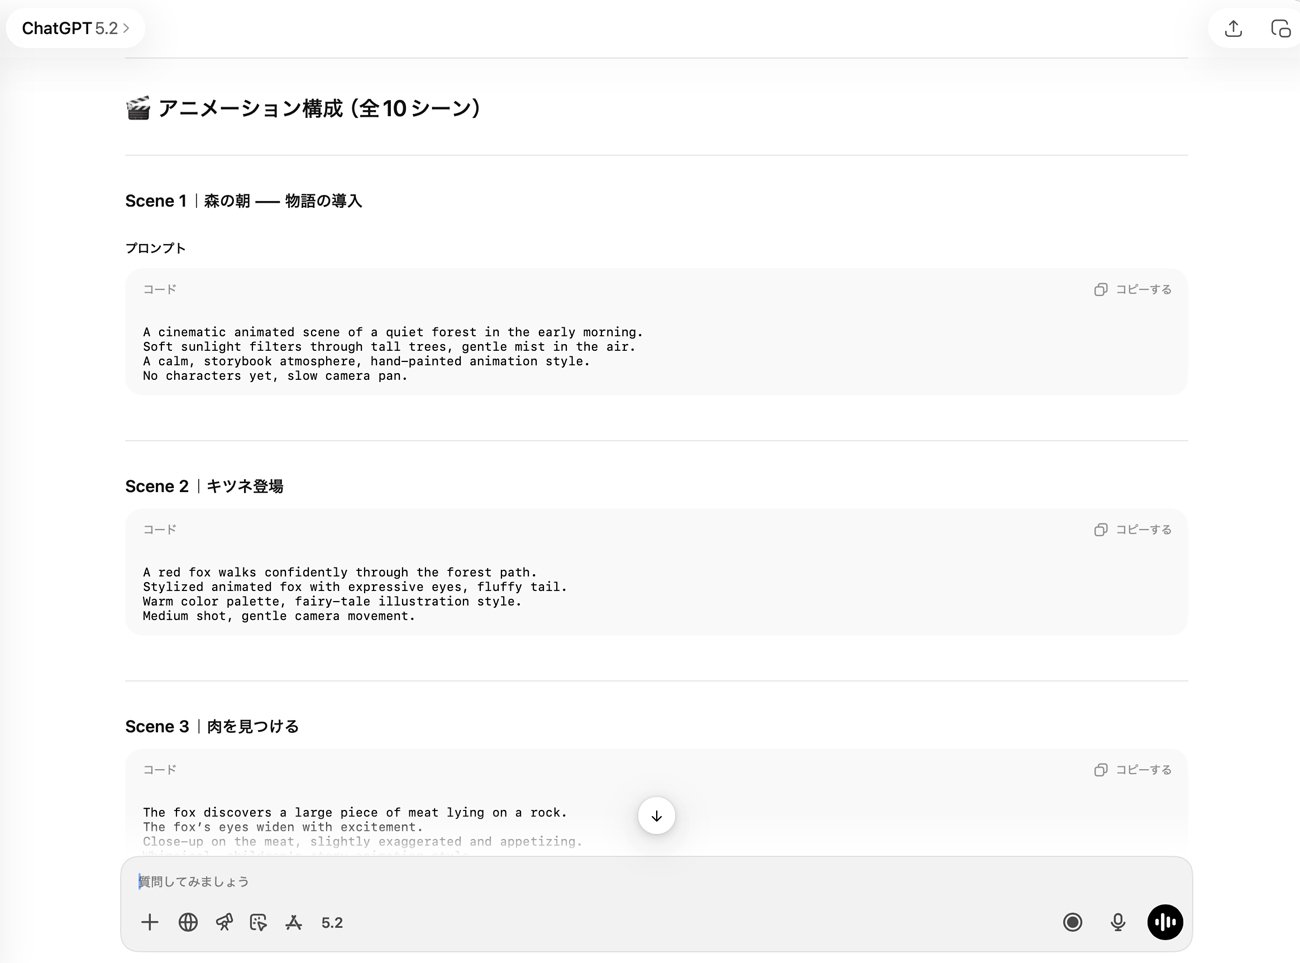Click the コード label on Scene 1 block
The height and width of the screenshot is (963, 1300).
158,289
